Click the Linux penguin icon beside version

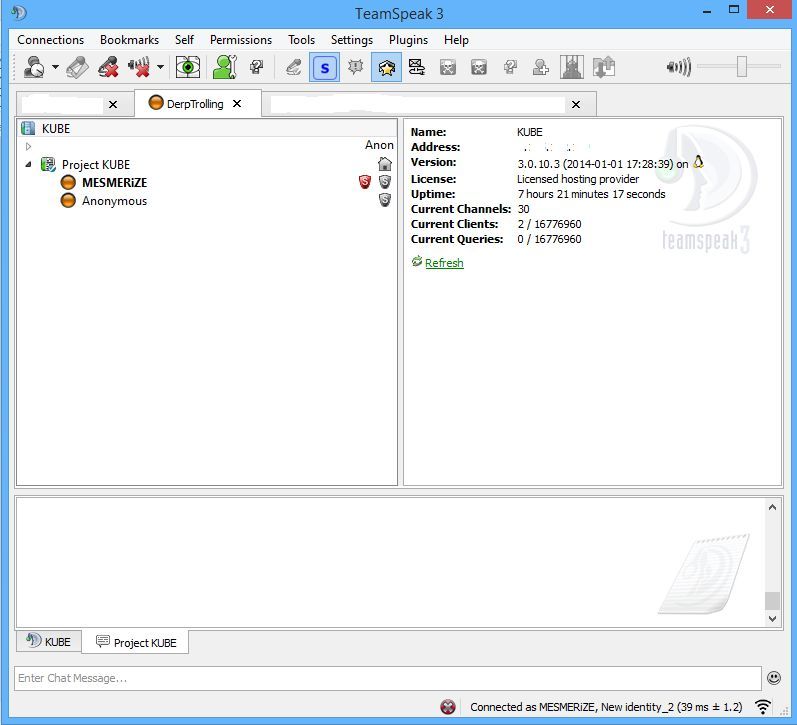698,162
